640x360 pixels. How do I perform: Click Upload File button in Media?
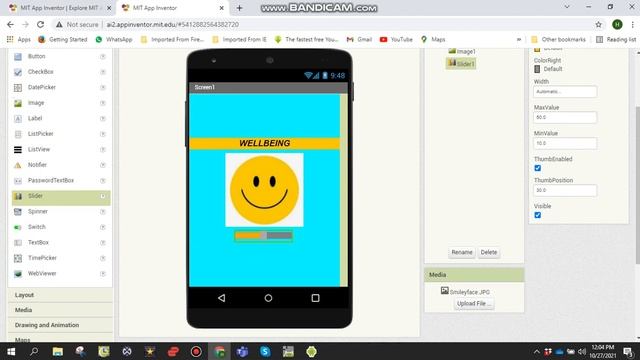coord(473,304)
